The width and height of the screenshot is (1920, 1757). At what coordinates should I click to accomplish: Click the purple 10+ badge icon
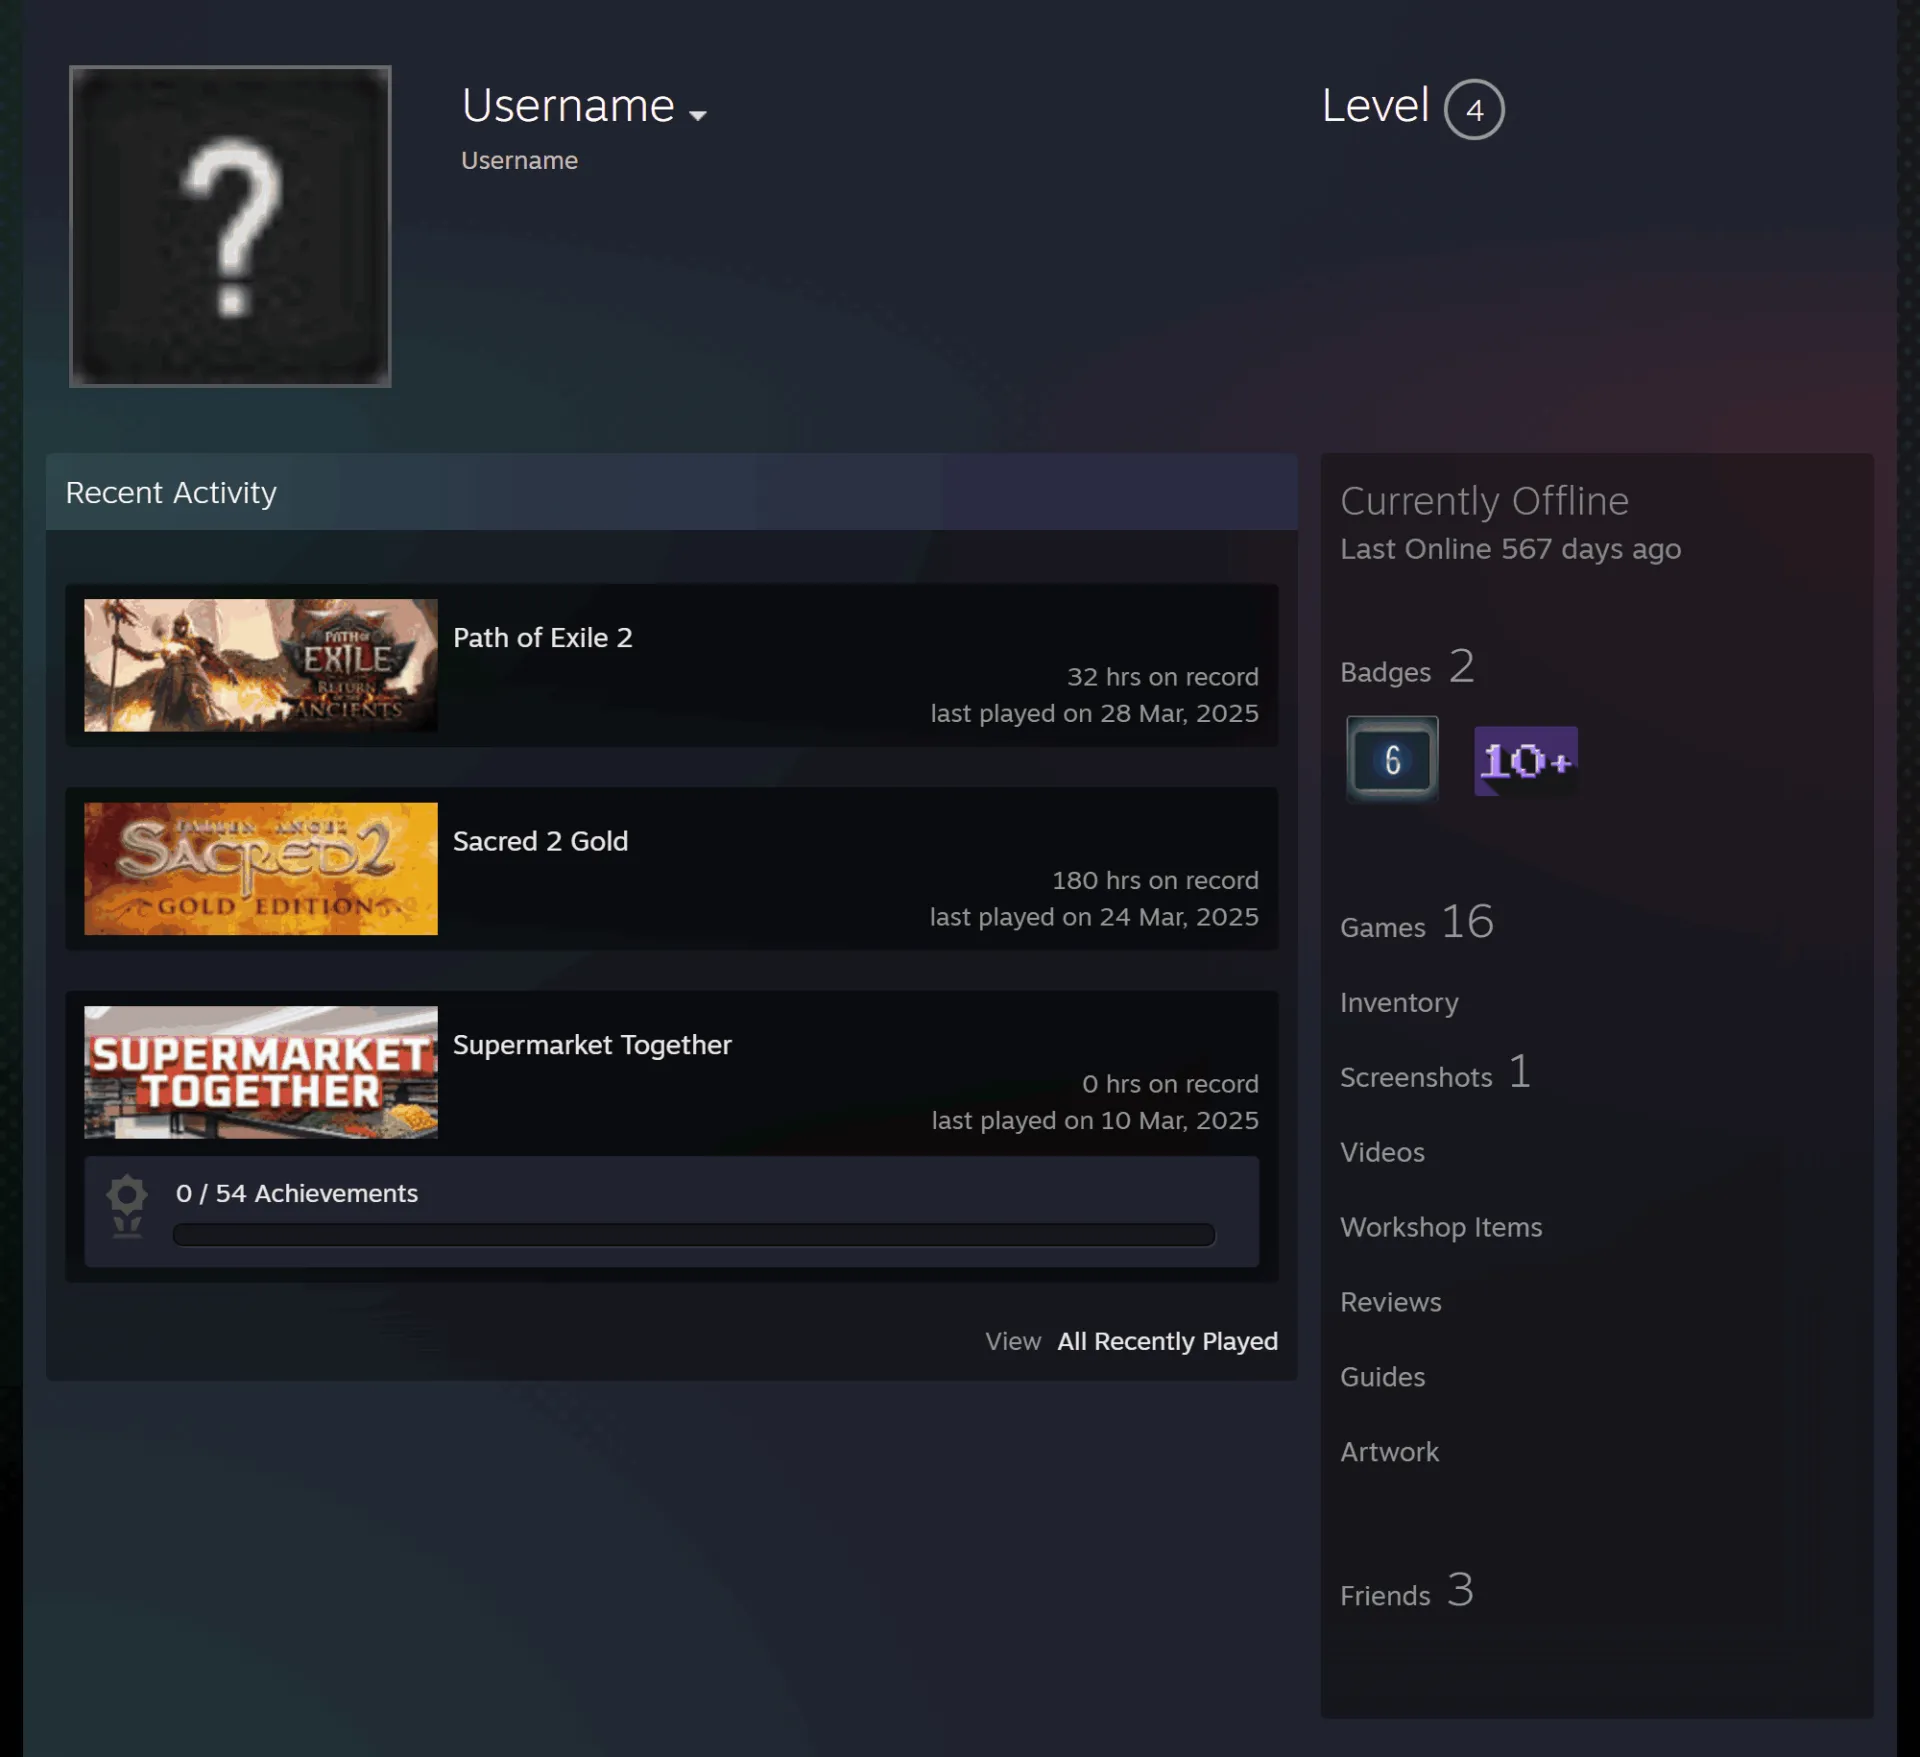point(1525,761)
